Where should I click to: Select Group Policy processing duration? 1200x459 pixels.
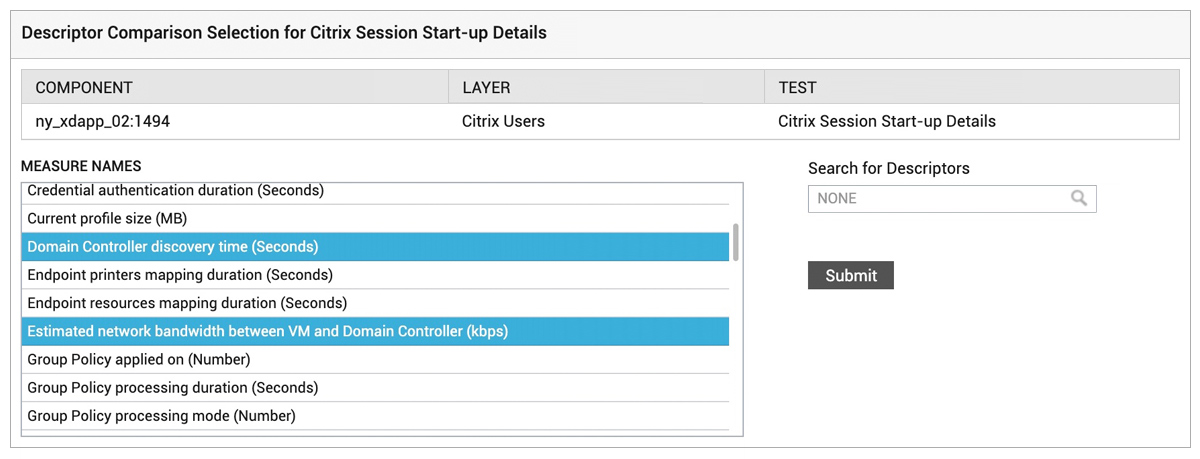point(375,387)
